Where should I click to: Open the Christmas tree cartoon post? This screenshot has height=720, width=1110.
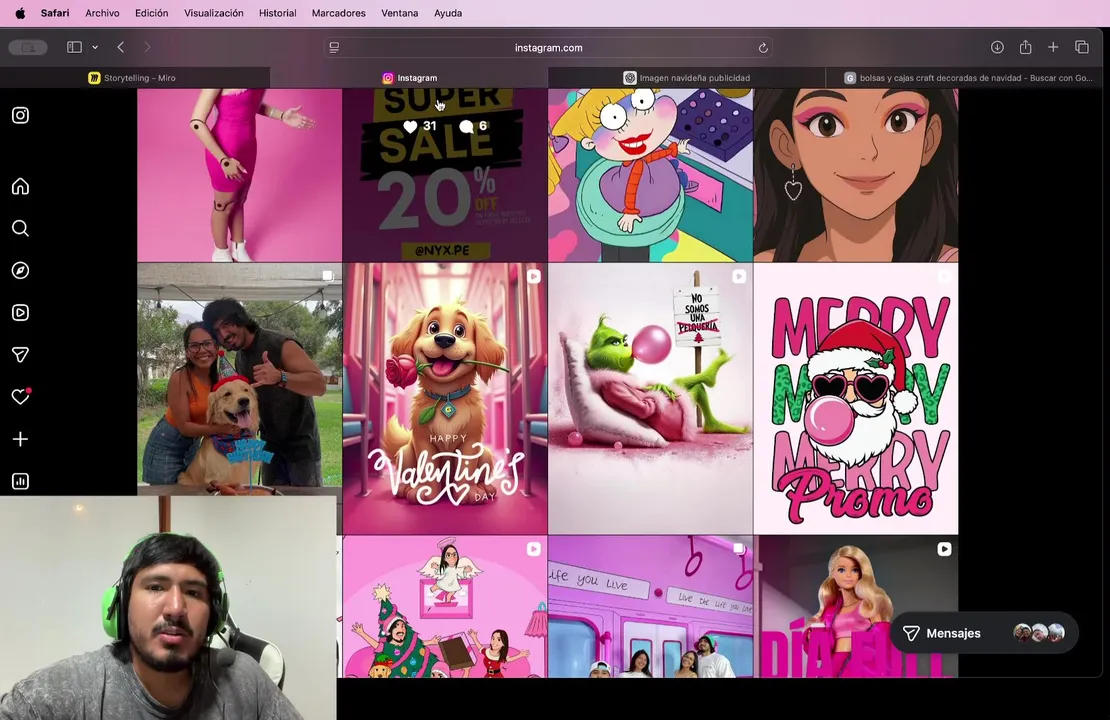pyautogui.click(x=445, y=607)
